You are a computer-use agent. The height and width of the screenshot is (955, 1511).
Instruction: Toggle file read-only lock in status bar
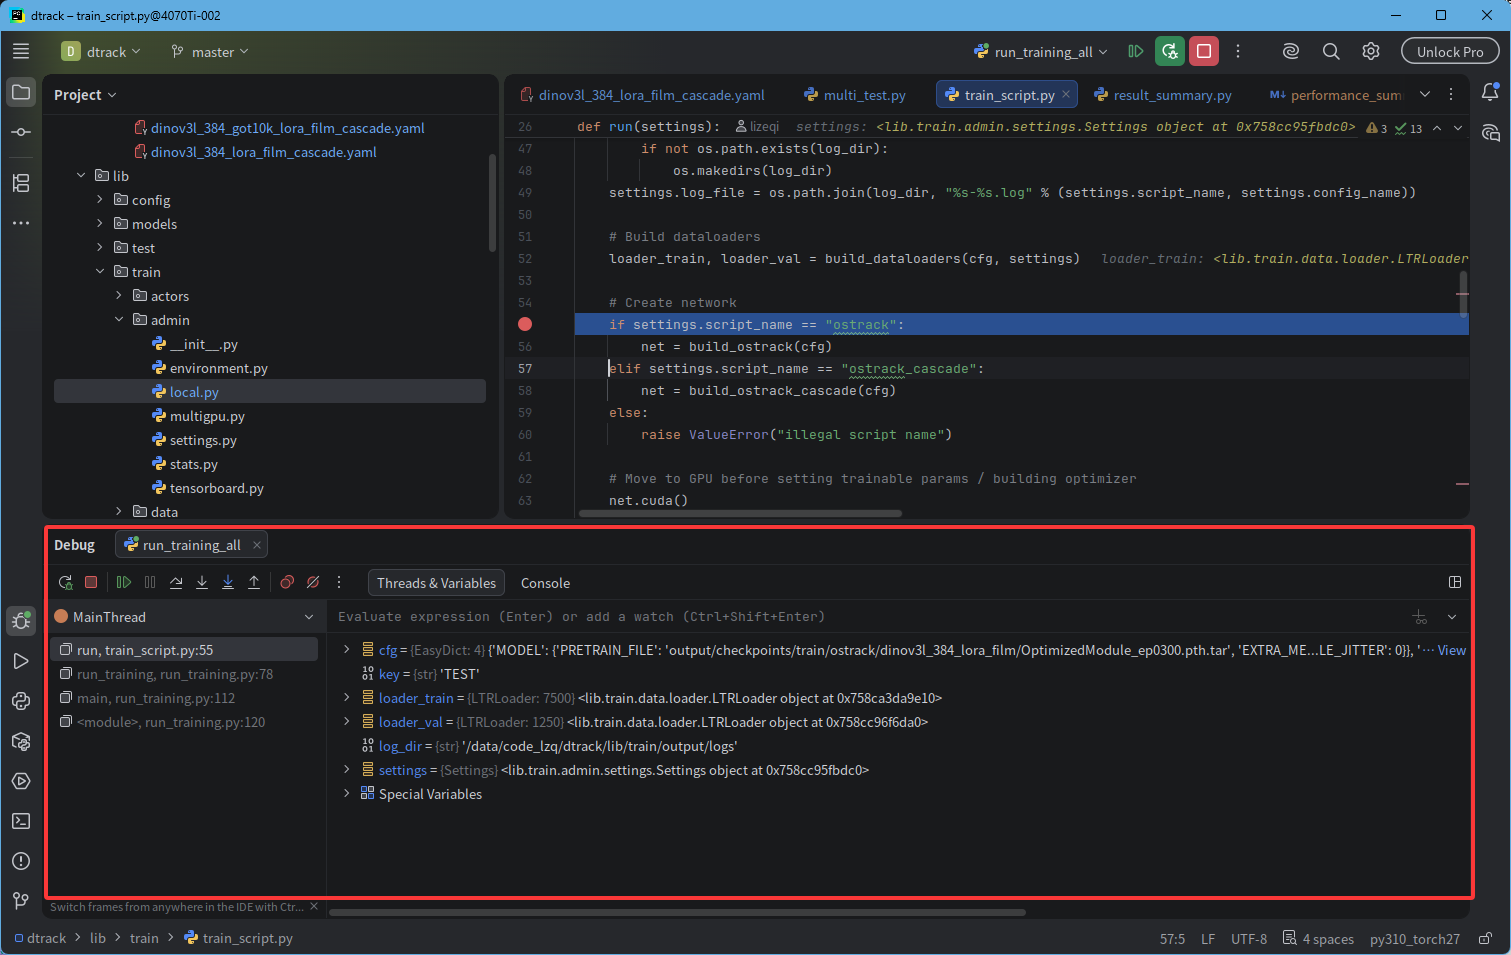pyautogui.click(x=1486, y=938)
